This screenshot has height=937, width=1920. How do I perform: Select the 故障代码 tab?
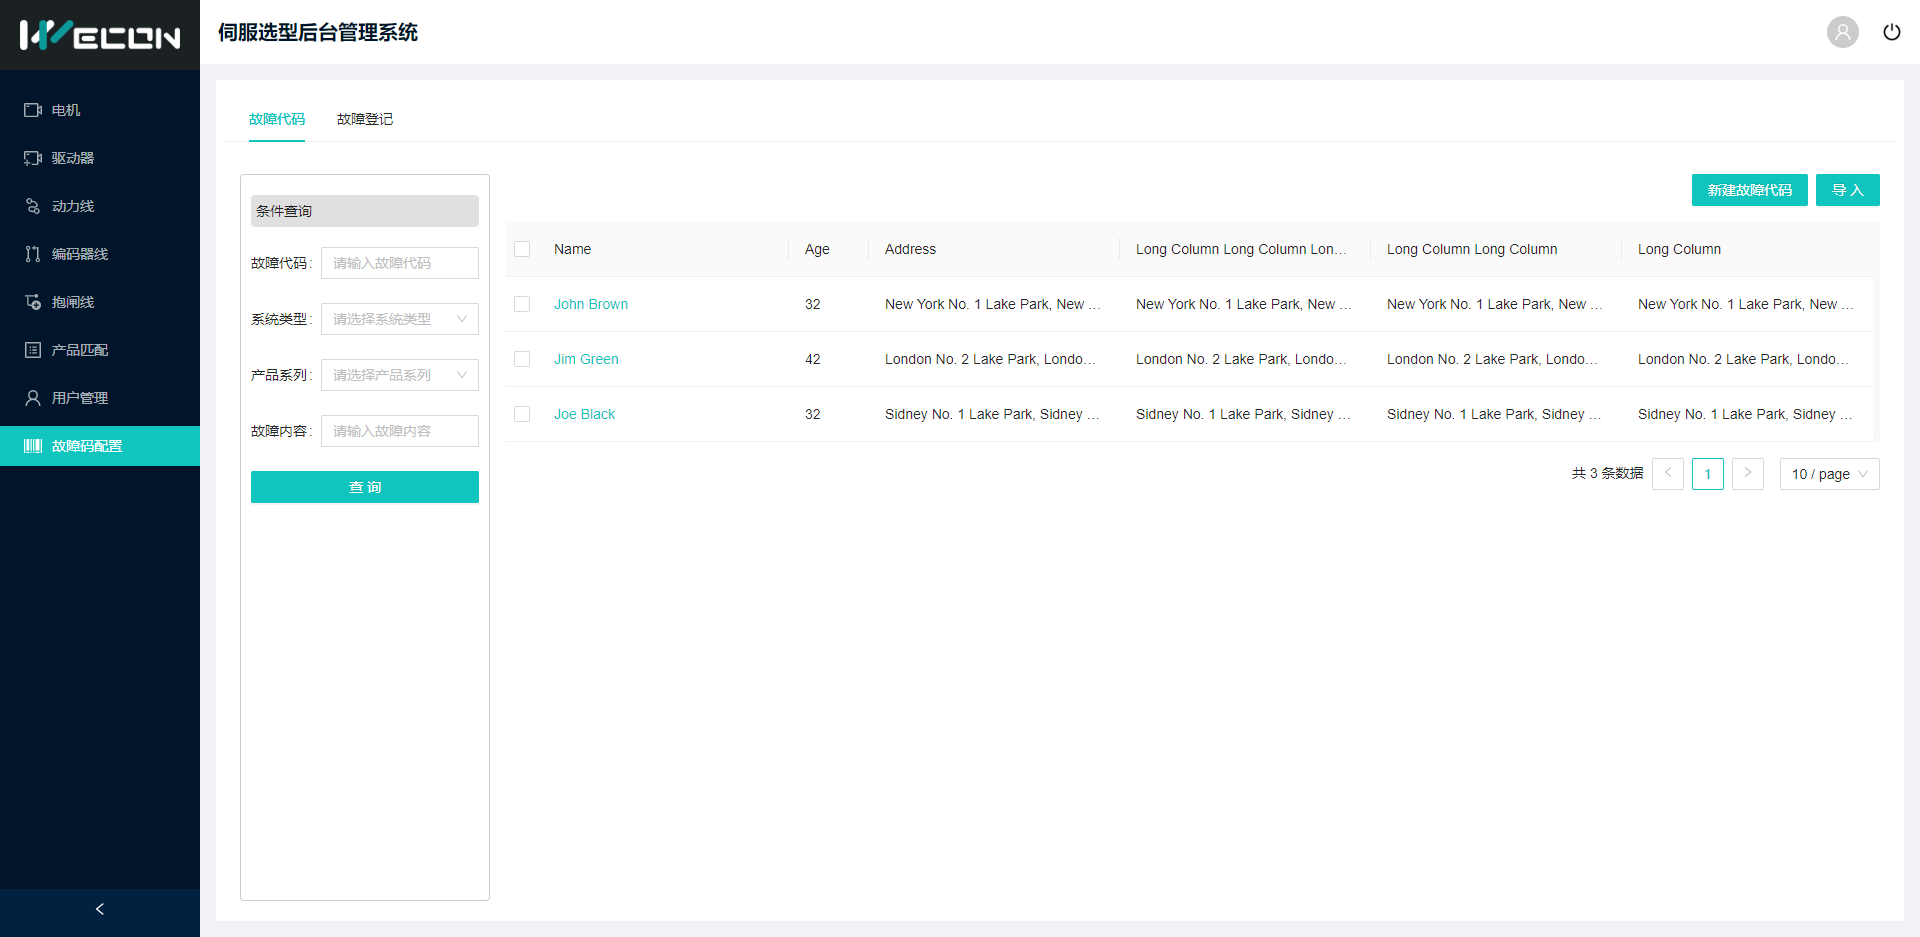coord(277,119)
